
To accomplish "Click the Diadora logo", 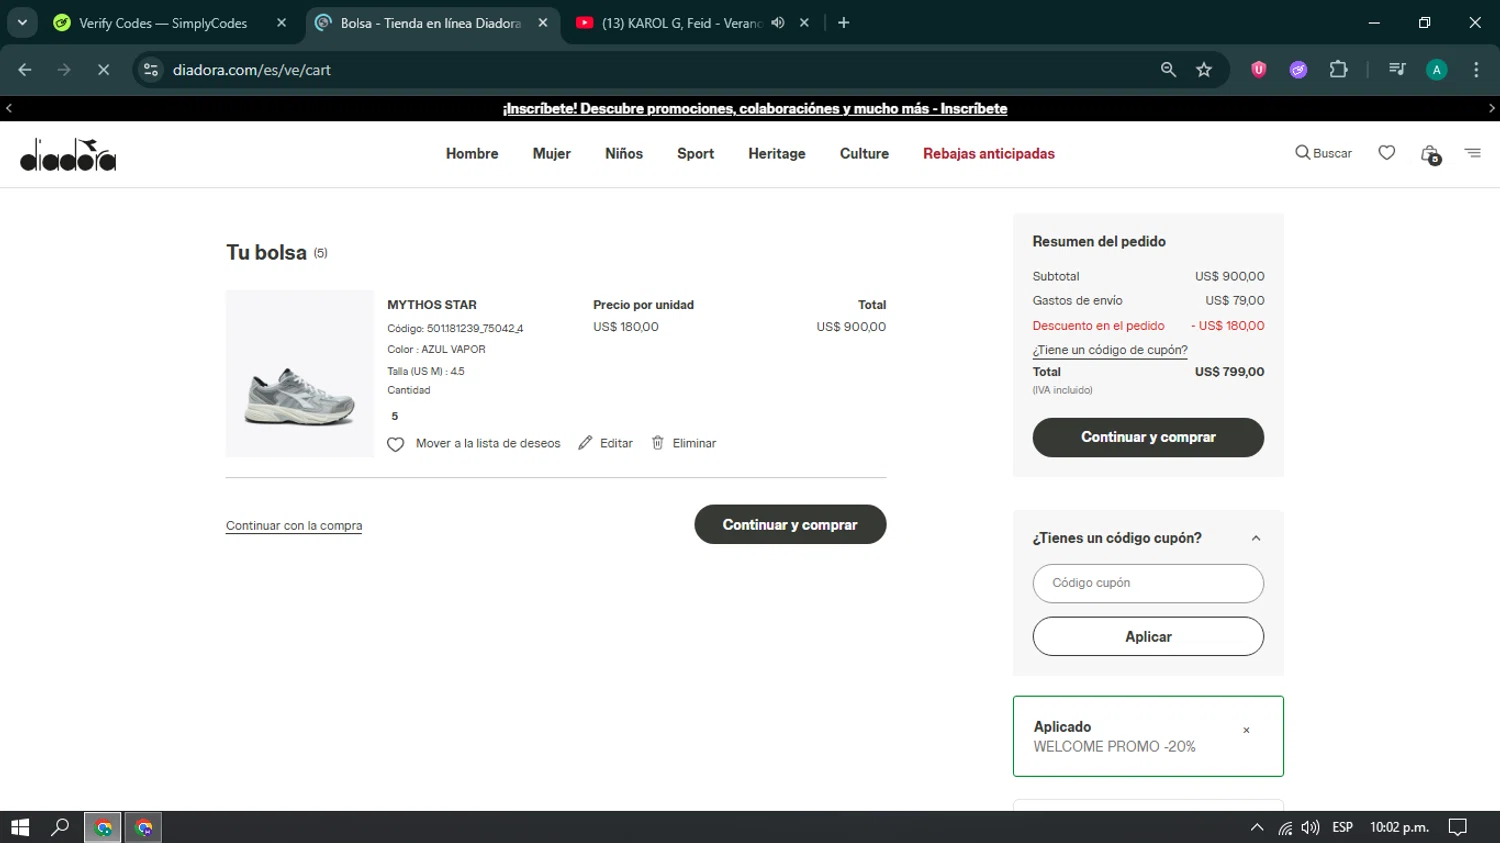I will click(x=68, y=155).
